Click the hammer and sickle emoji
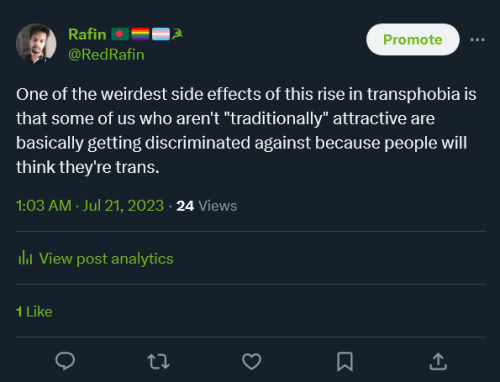This screenshot has height=382, width=500. [177, 34]
